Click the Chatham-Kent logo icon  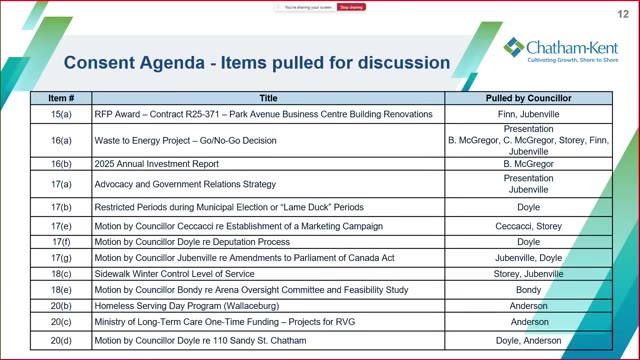point(513,47)
